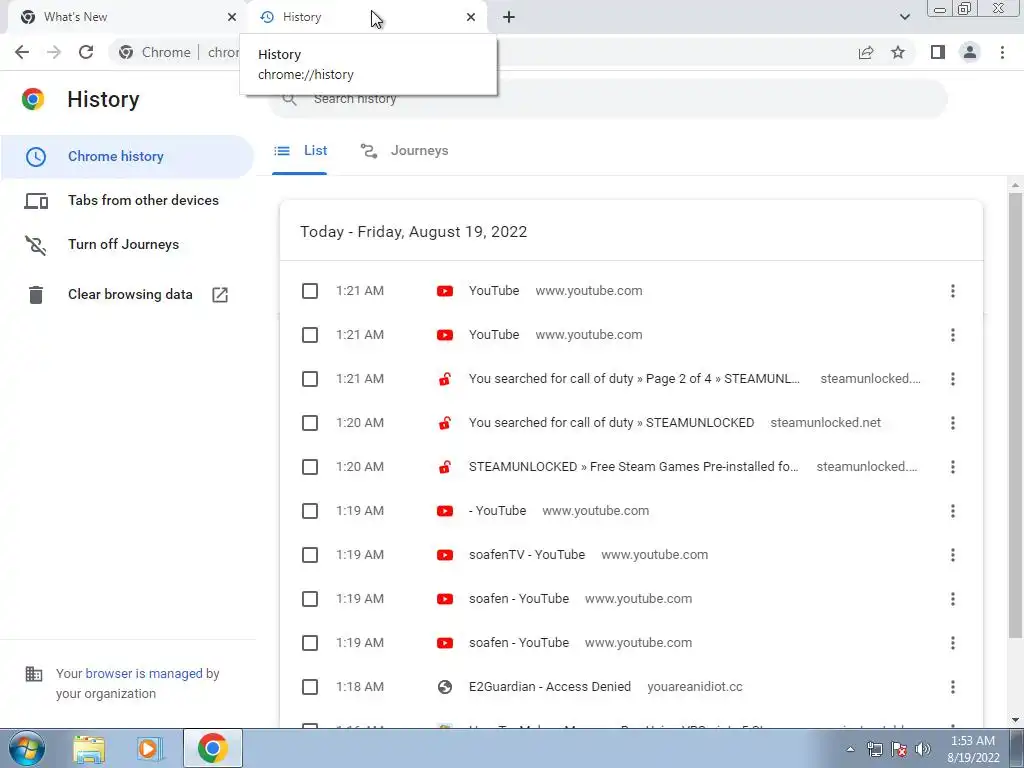Viewport: 1024px width, 768px height.
Task: Close the History tab
Action: (x=471, y=17)
